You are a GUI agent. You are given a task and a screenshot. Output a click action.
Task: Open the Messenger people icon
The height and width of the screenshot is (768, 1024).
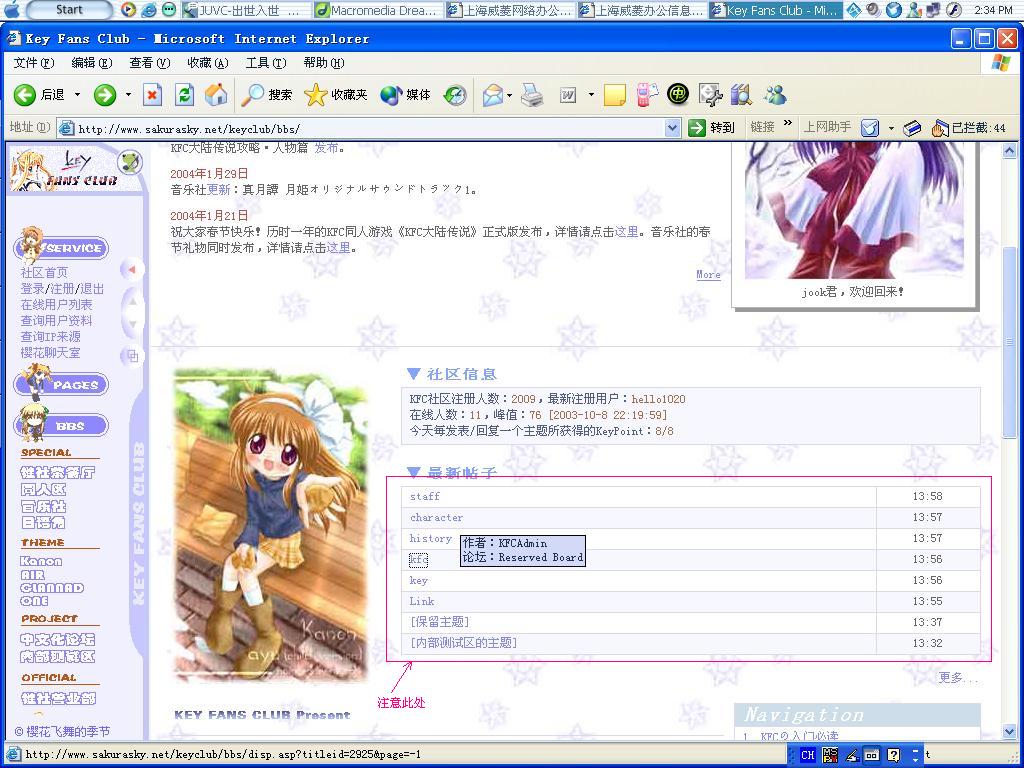775,95
